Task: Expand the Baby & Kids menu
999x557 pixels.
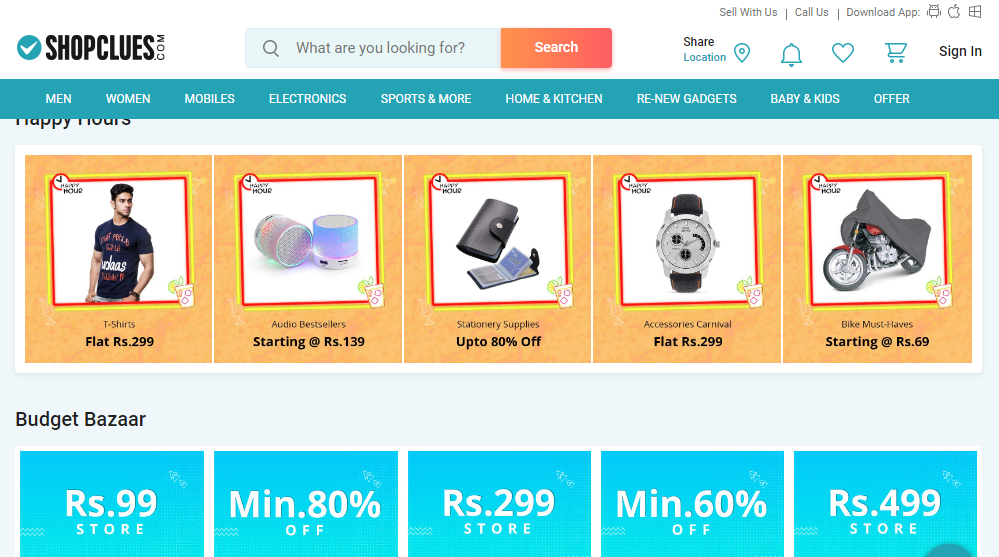Action: pyautogui.click(x=805, y=99)
